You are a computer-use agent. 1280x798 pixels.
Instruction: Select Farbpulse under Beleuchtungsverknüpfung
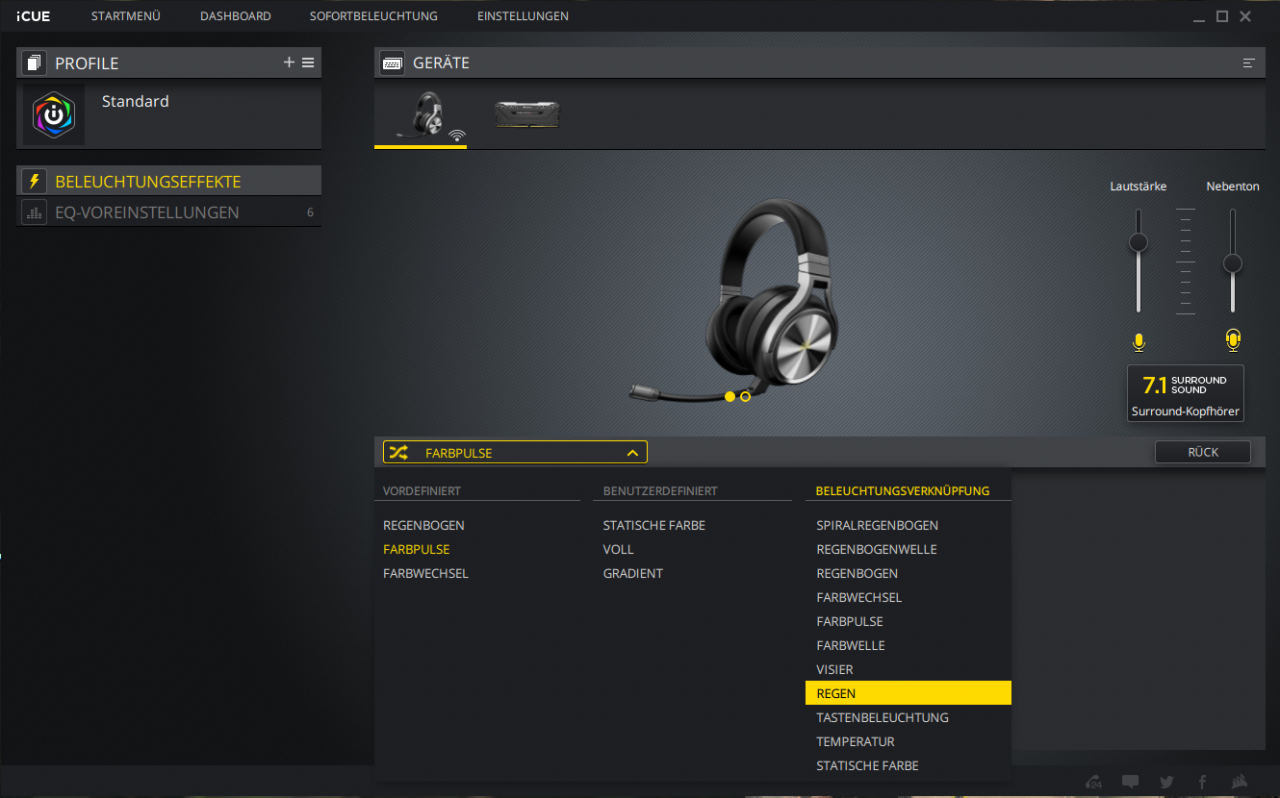(x=850, y=621)
